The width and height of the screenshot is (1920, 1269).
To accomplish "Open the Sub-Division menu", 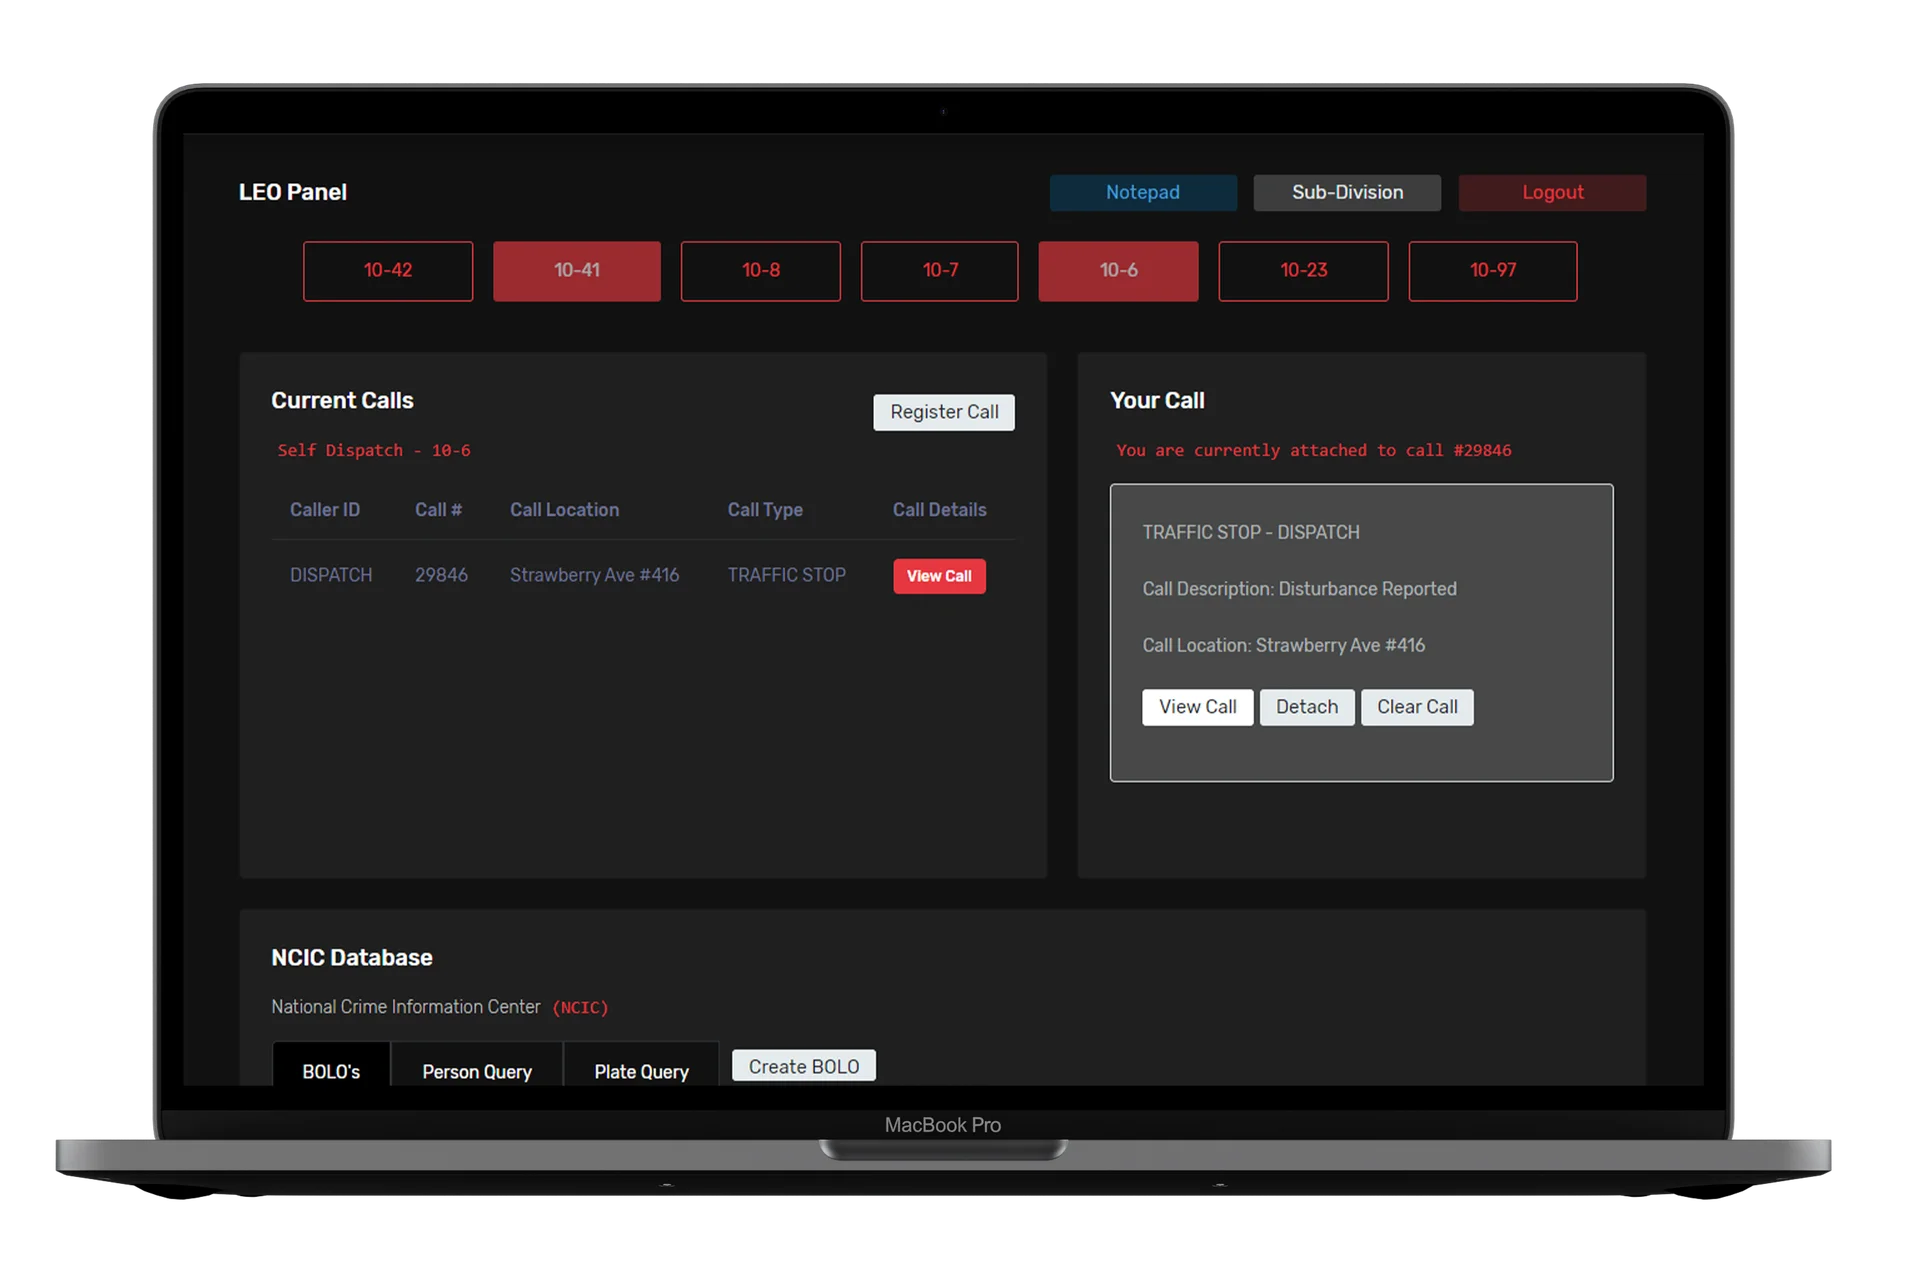I will pos(1347,192).
